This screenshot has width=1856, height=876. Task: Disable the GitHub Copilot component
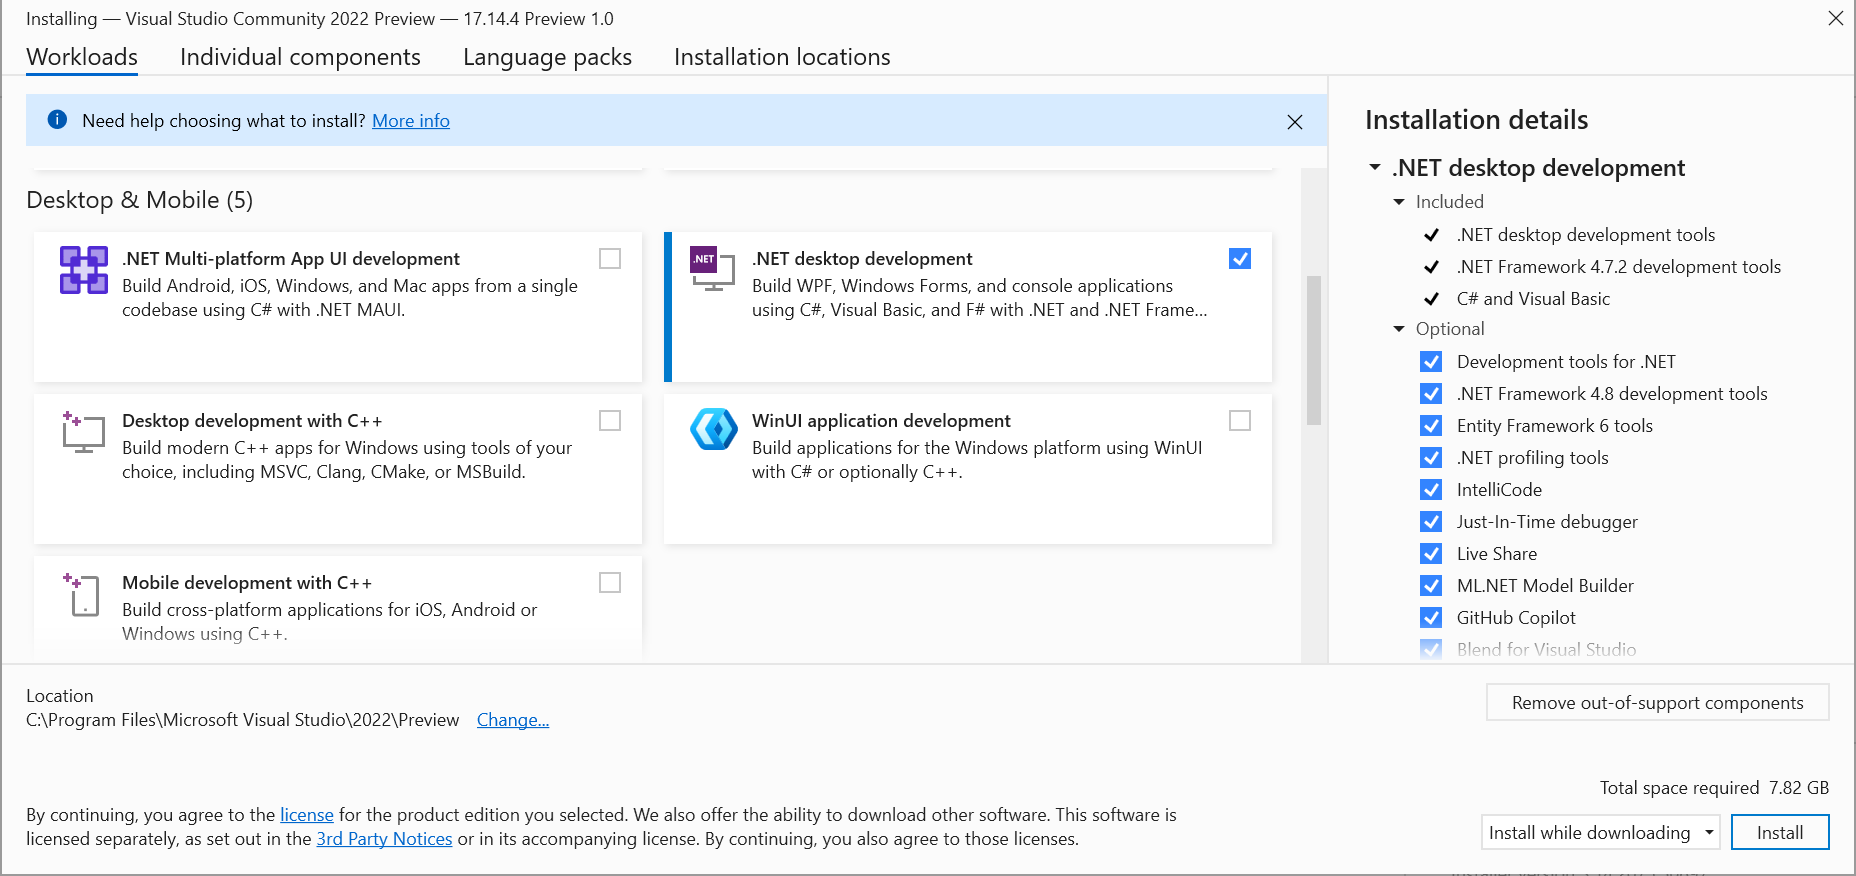click(x=1431, y=618)
